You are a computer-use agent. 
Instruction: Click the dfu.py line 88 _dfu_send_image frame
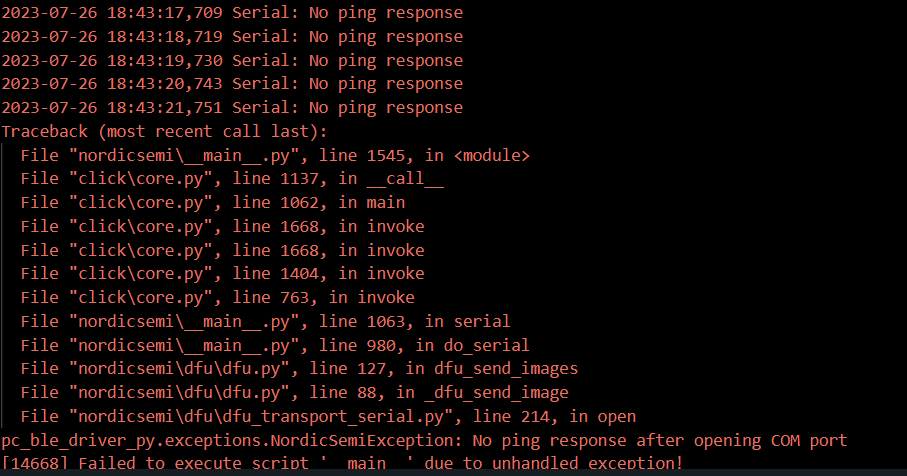pyautogui.click(x=294, y=392)
